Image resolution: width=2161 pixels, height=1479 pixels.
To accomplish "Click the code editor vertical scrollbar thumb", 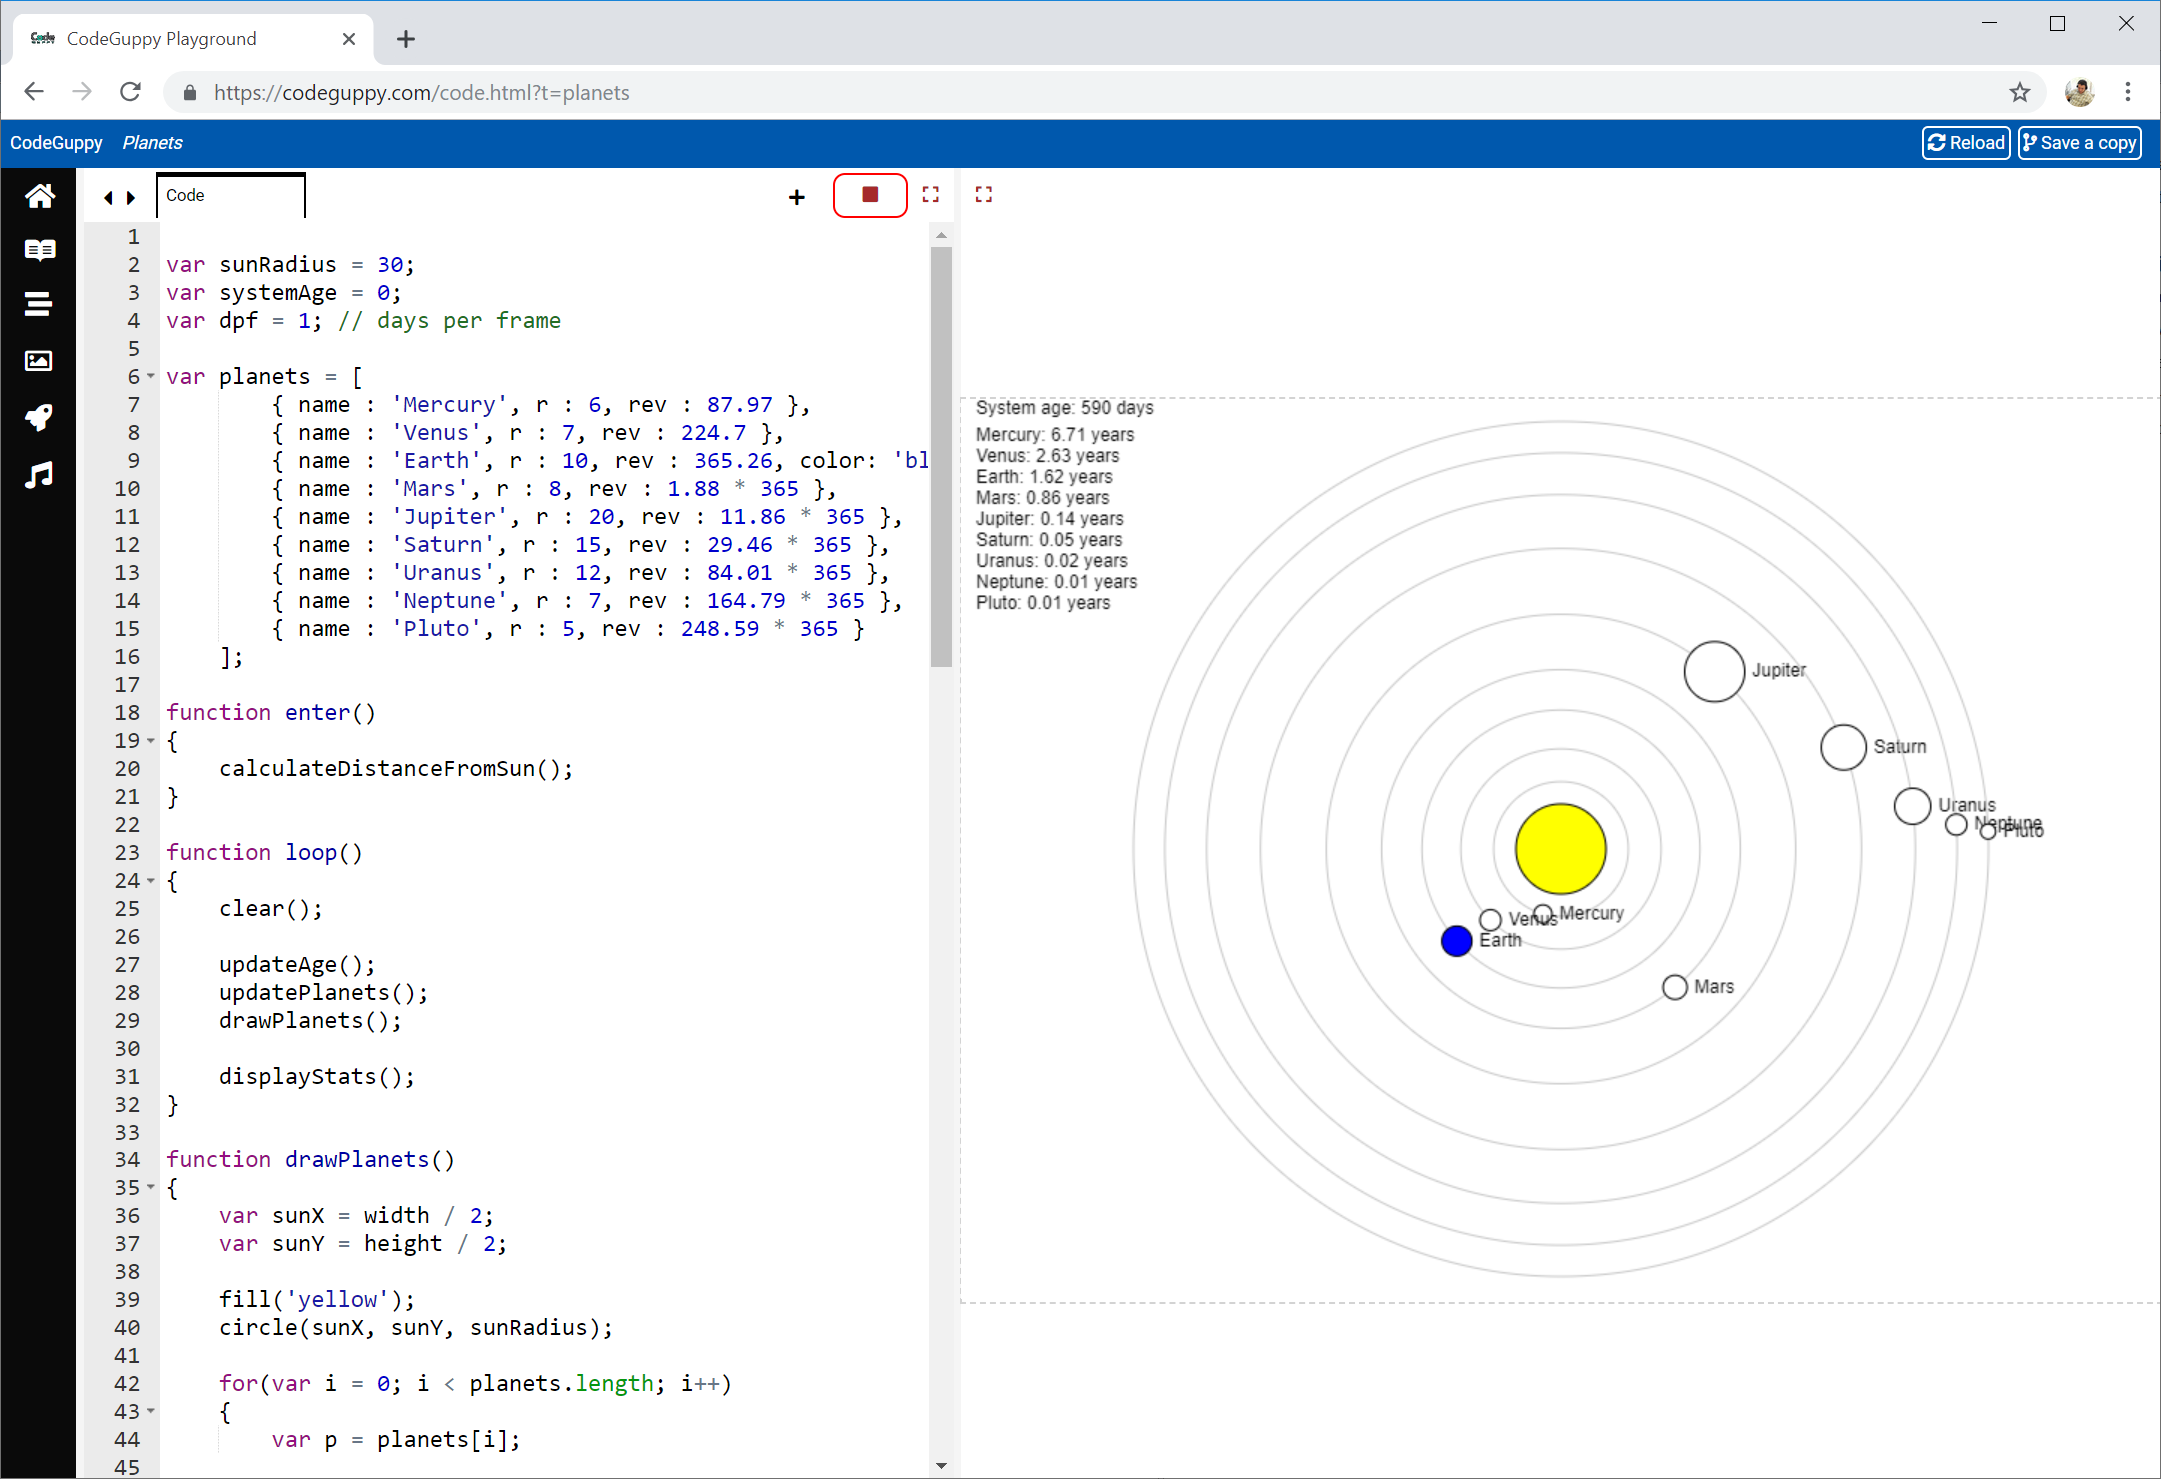I will (940, 455).
